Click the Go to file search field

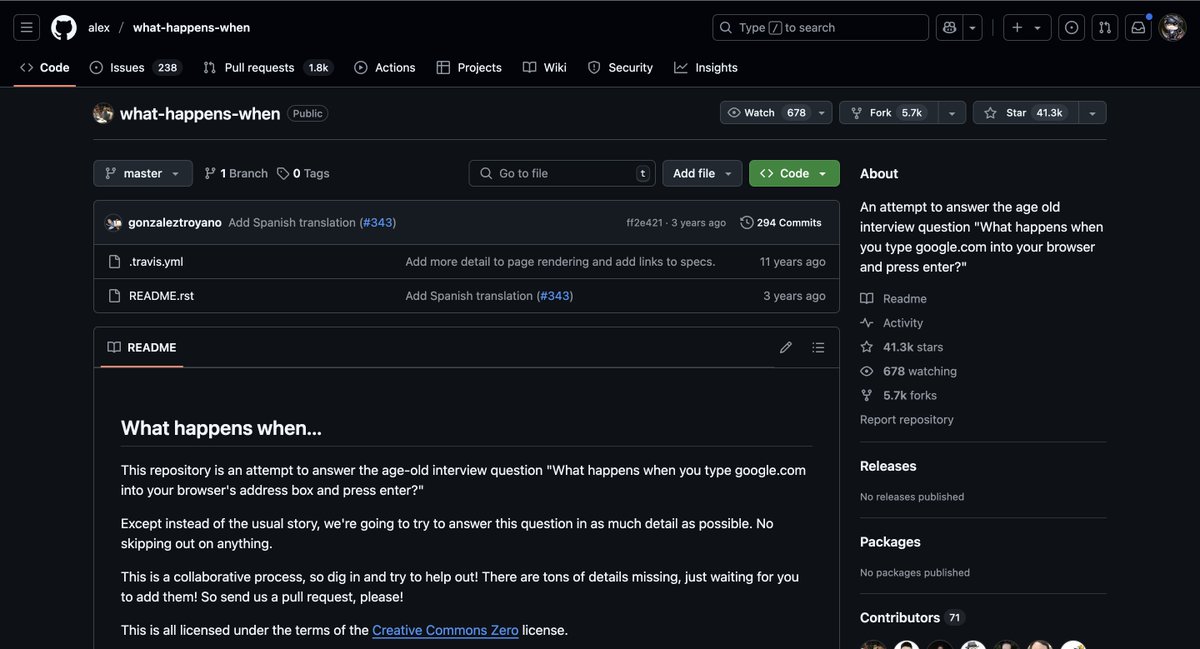click(x=562, y=173)
